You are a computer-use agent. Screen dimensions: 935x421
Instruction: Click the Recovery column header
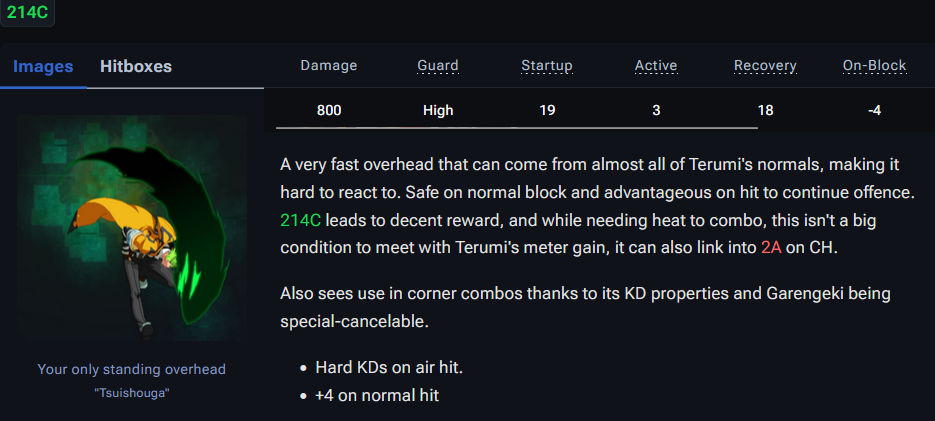tap(765, 66)
